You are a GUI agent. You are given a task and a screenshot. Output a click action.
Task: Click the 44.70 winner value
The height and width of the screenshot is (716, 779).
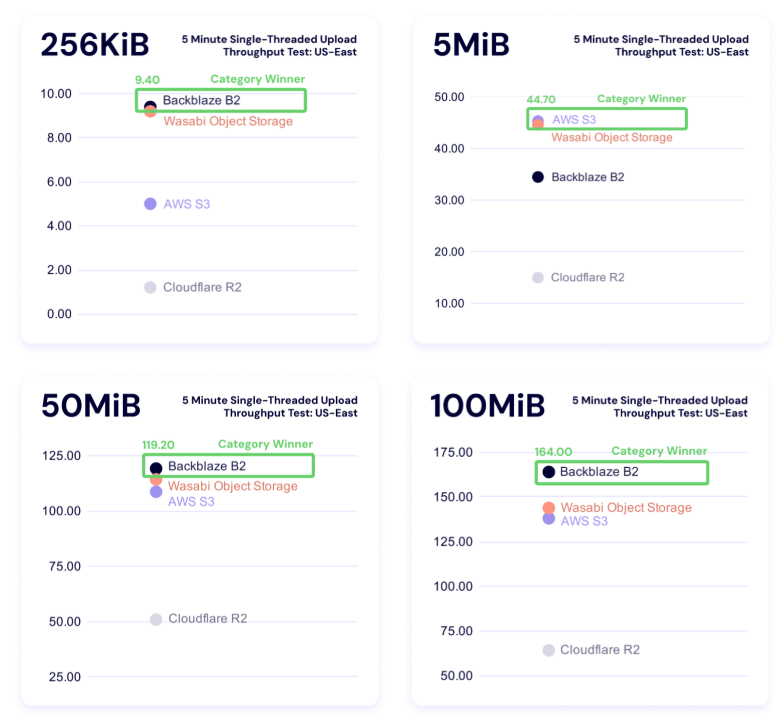click(x=541, y=100)
